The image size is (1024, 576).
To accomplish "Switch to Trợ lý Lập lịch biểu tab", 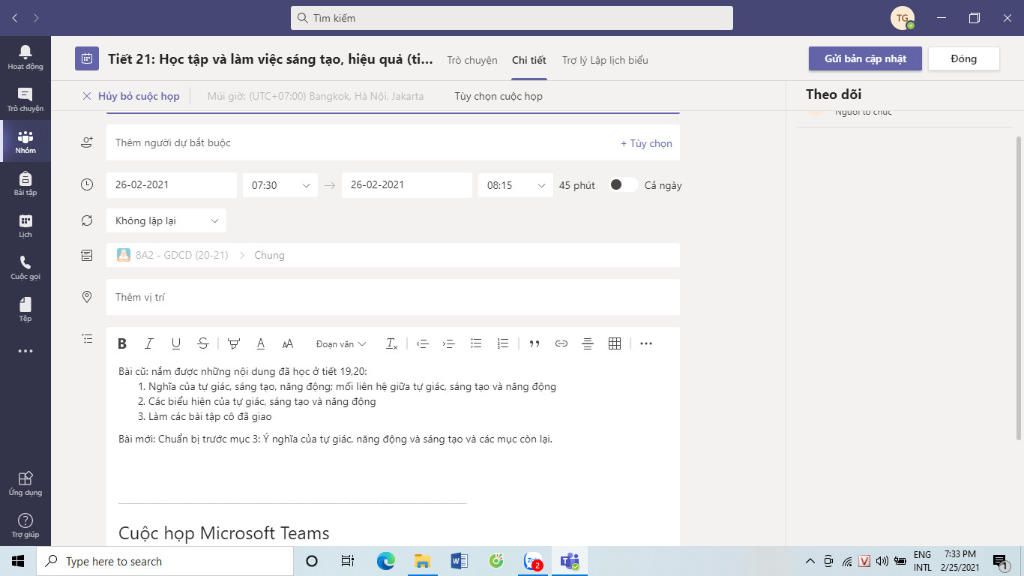I will click(605, 60).
